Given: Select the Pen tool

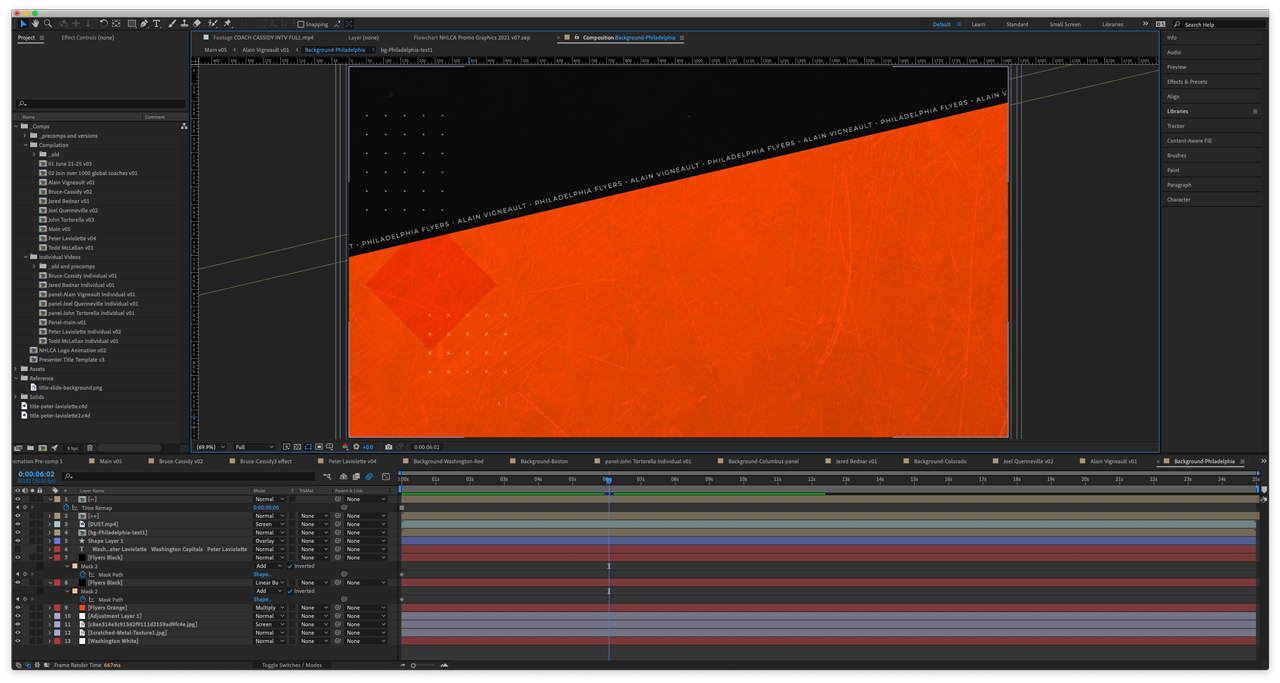Looking at the screenshot, I should [x=144, y=24].
